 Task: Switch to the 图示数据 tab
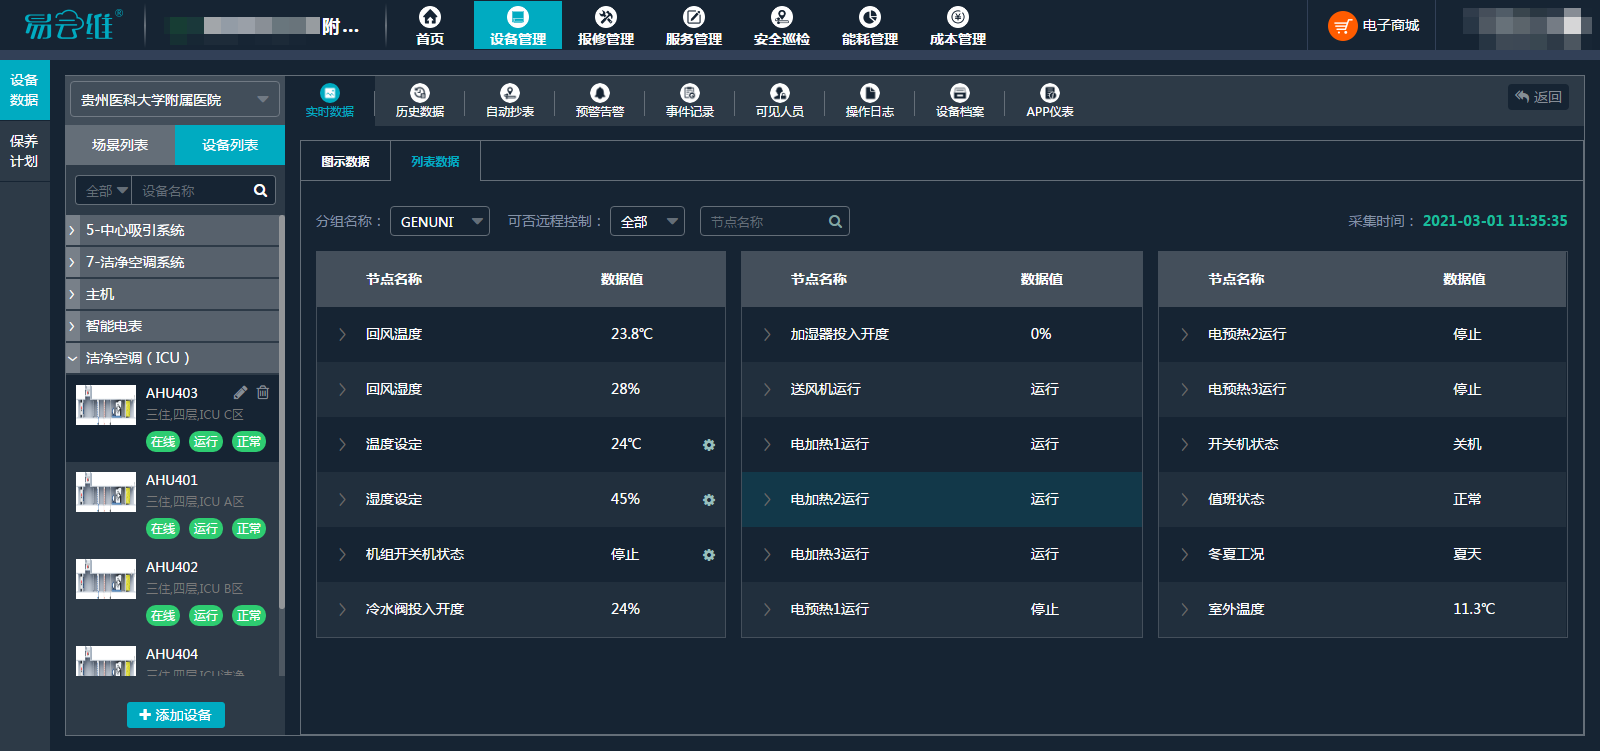tap(345, 161)
